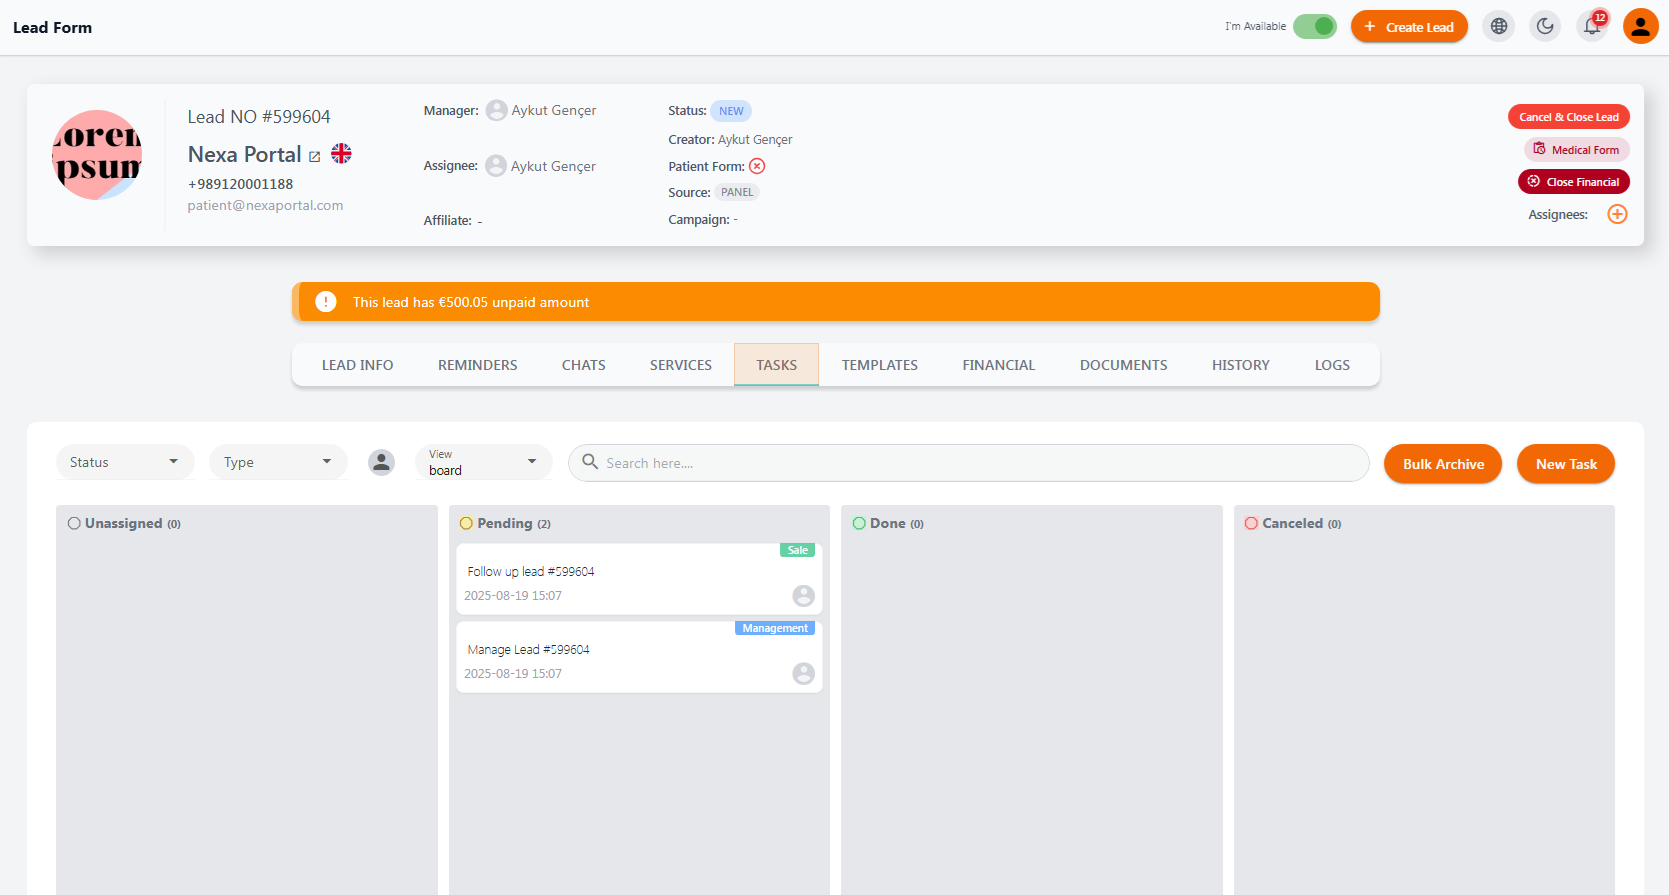The height and width of the screenshot is (895, 1669).
Task: Click the Unassigned column circle icon
Action: [74, 523]
